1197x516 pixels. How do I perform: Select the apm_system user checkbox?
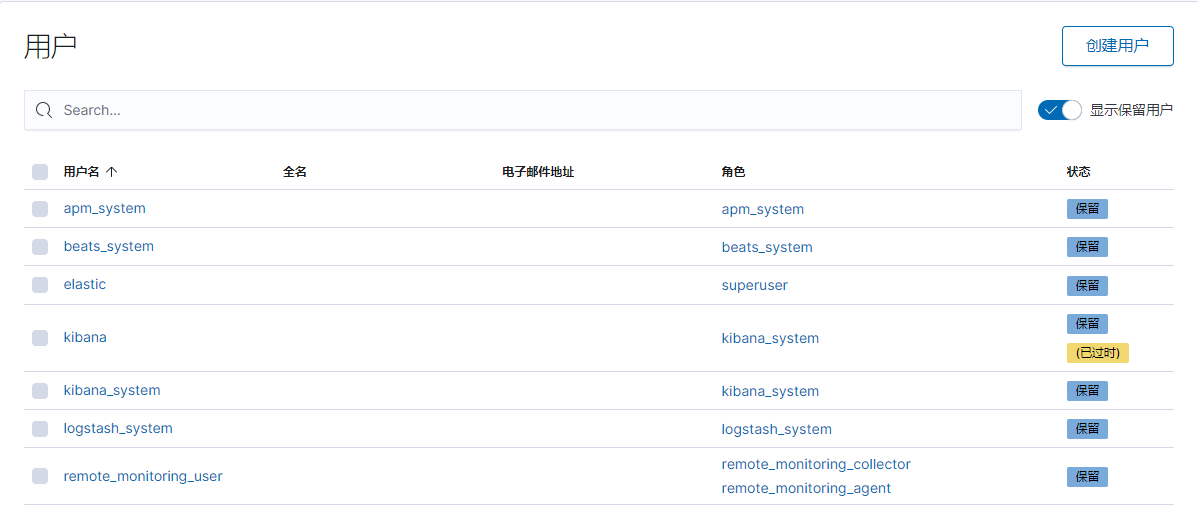pos(40,209)
